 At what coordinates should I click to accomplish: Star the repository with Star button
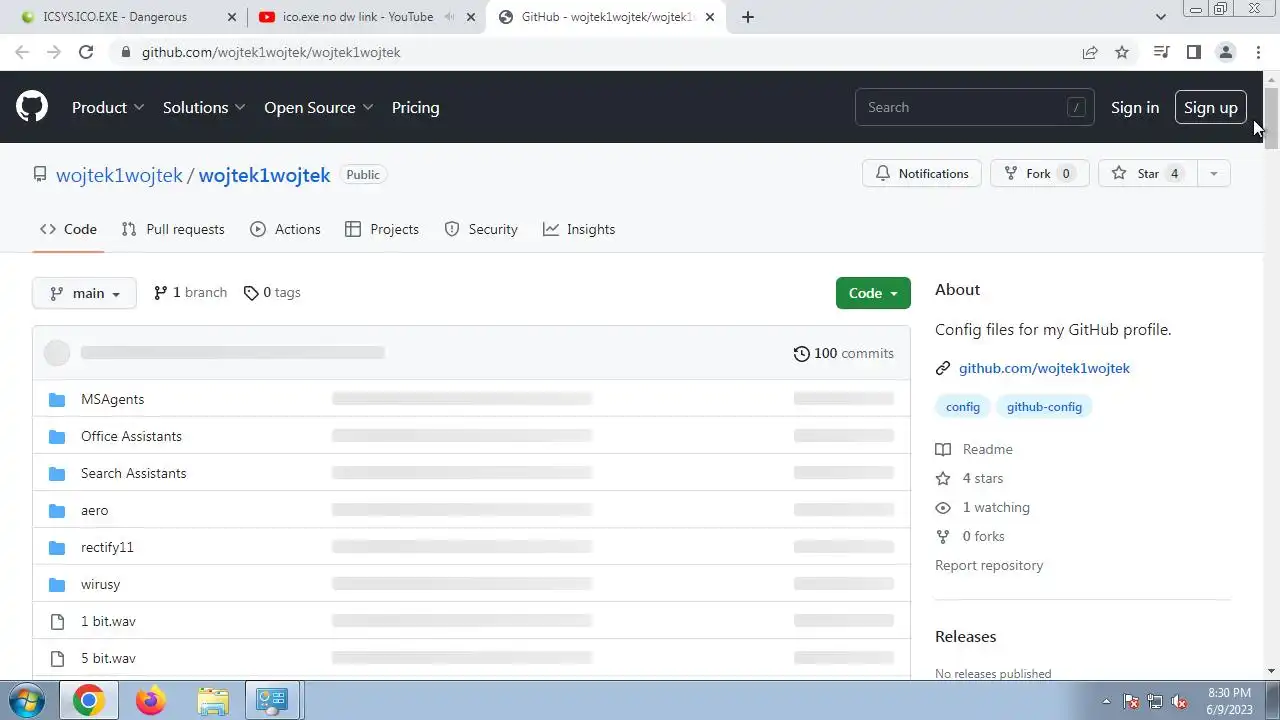pos(1148,174)
